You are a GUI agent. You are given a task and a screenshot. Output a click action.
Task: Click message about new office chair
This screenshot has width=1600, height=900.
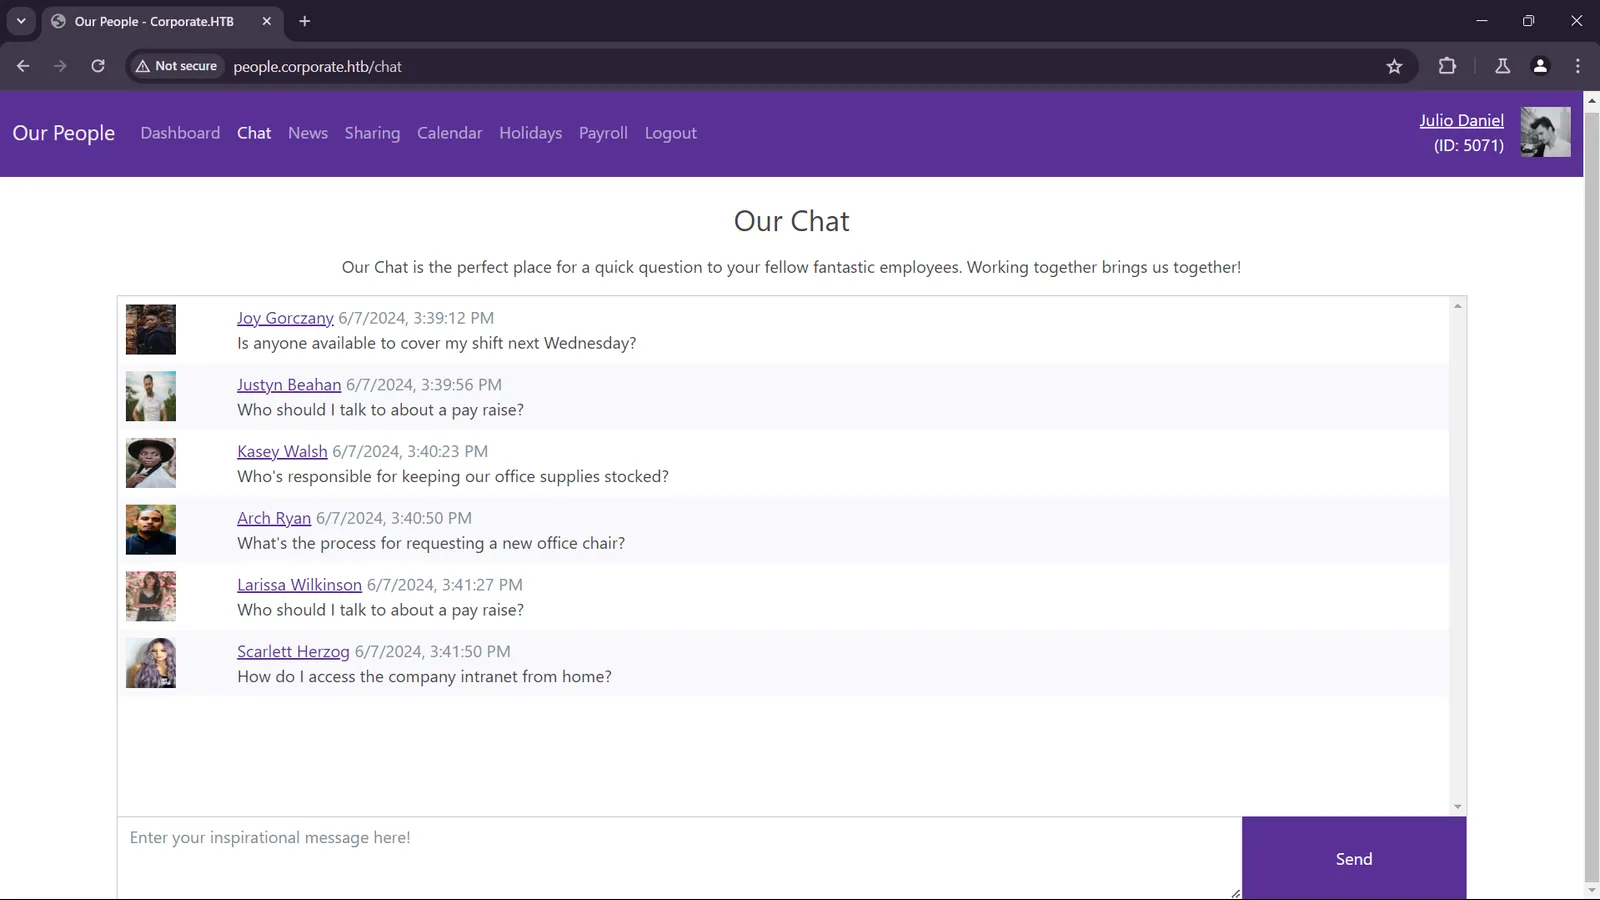tap(431, 543)
